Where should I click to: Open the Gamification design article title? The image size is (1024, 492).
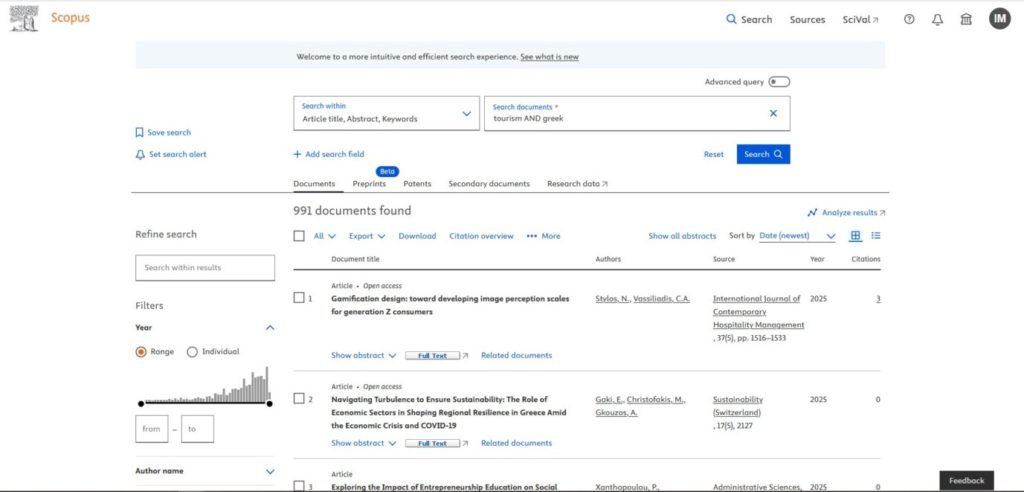pos(450,305)
